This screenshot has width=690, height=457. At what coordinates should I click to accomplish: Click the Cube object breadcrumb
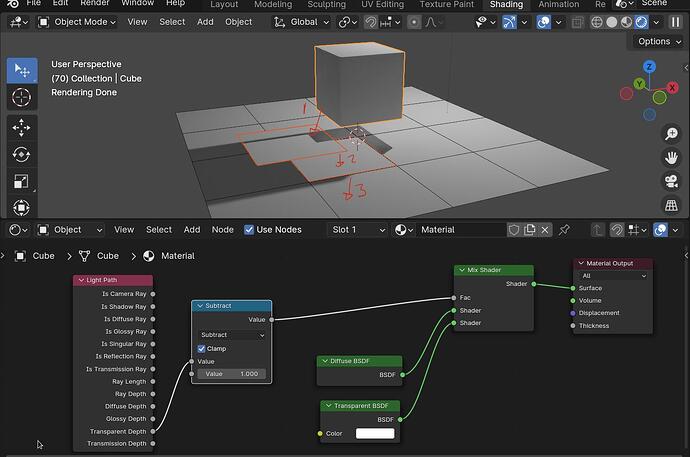35,256
